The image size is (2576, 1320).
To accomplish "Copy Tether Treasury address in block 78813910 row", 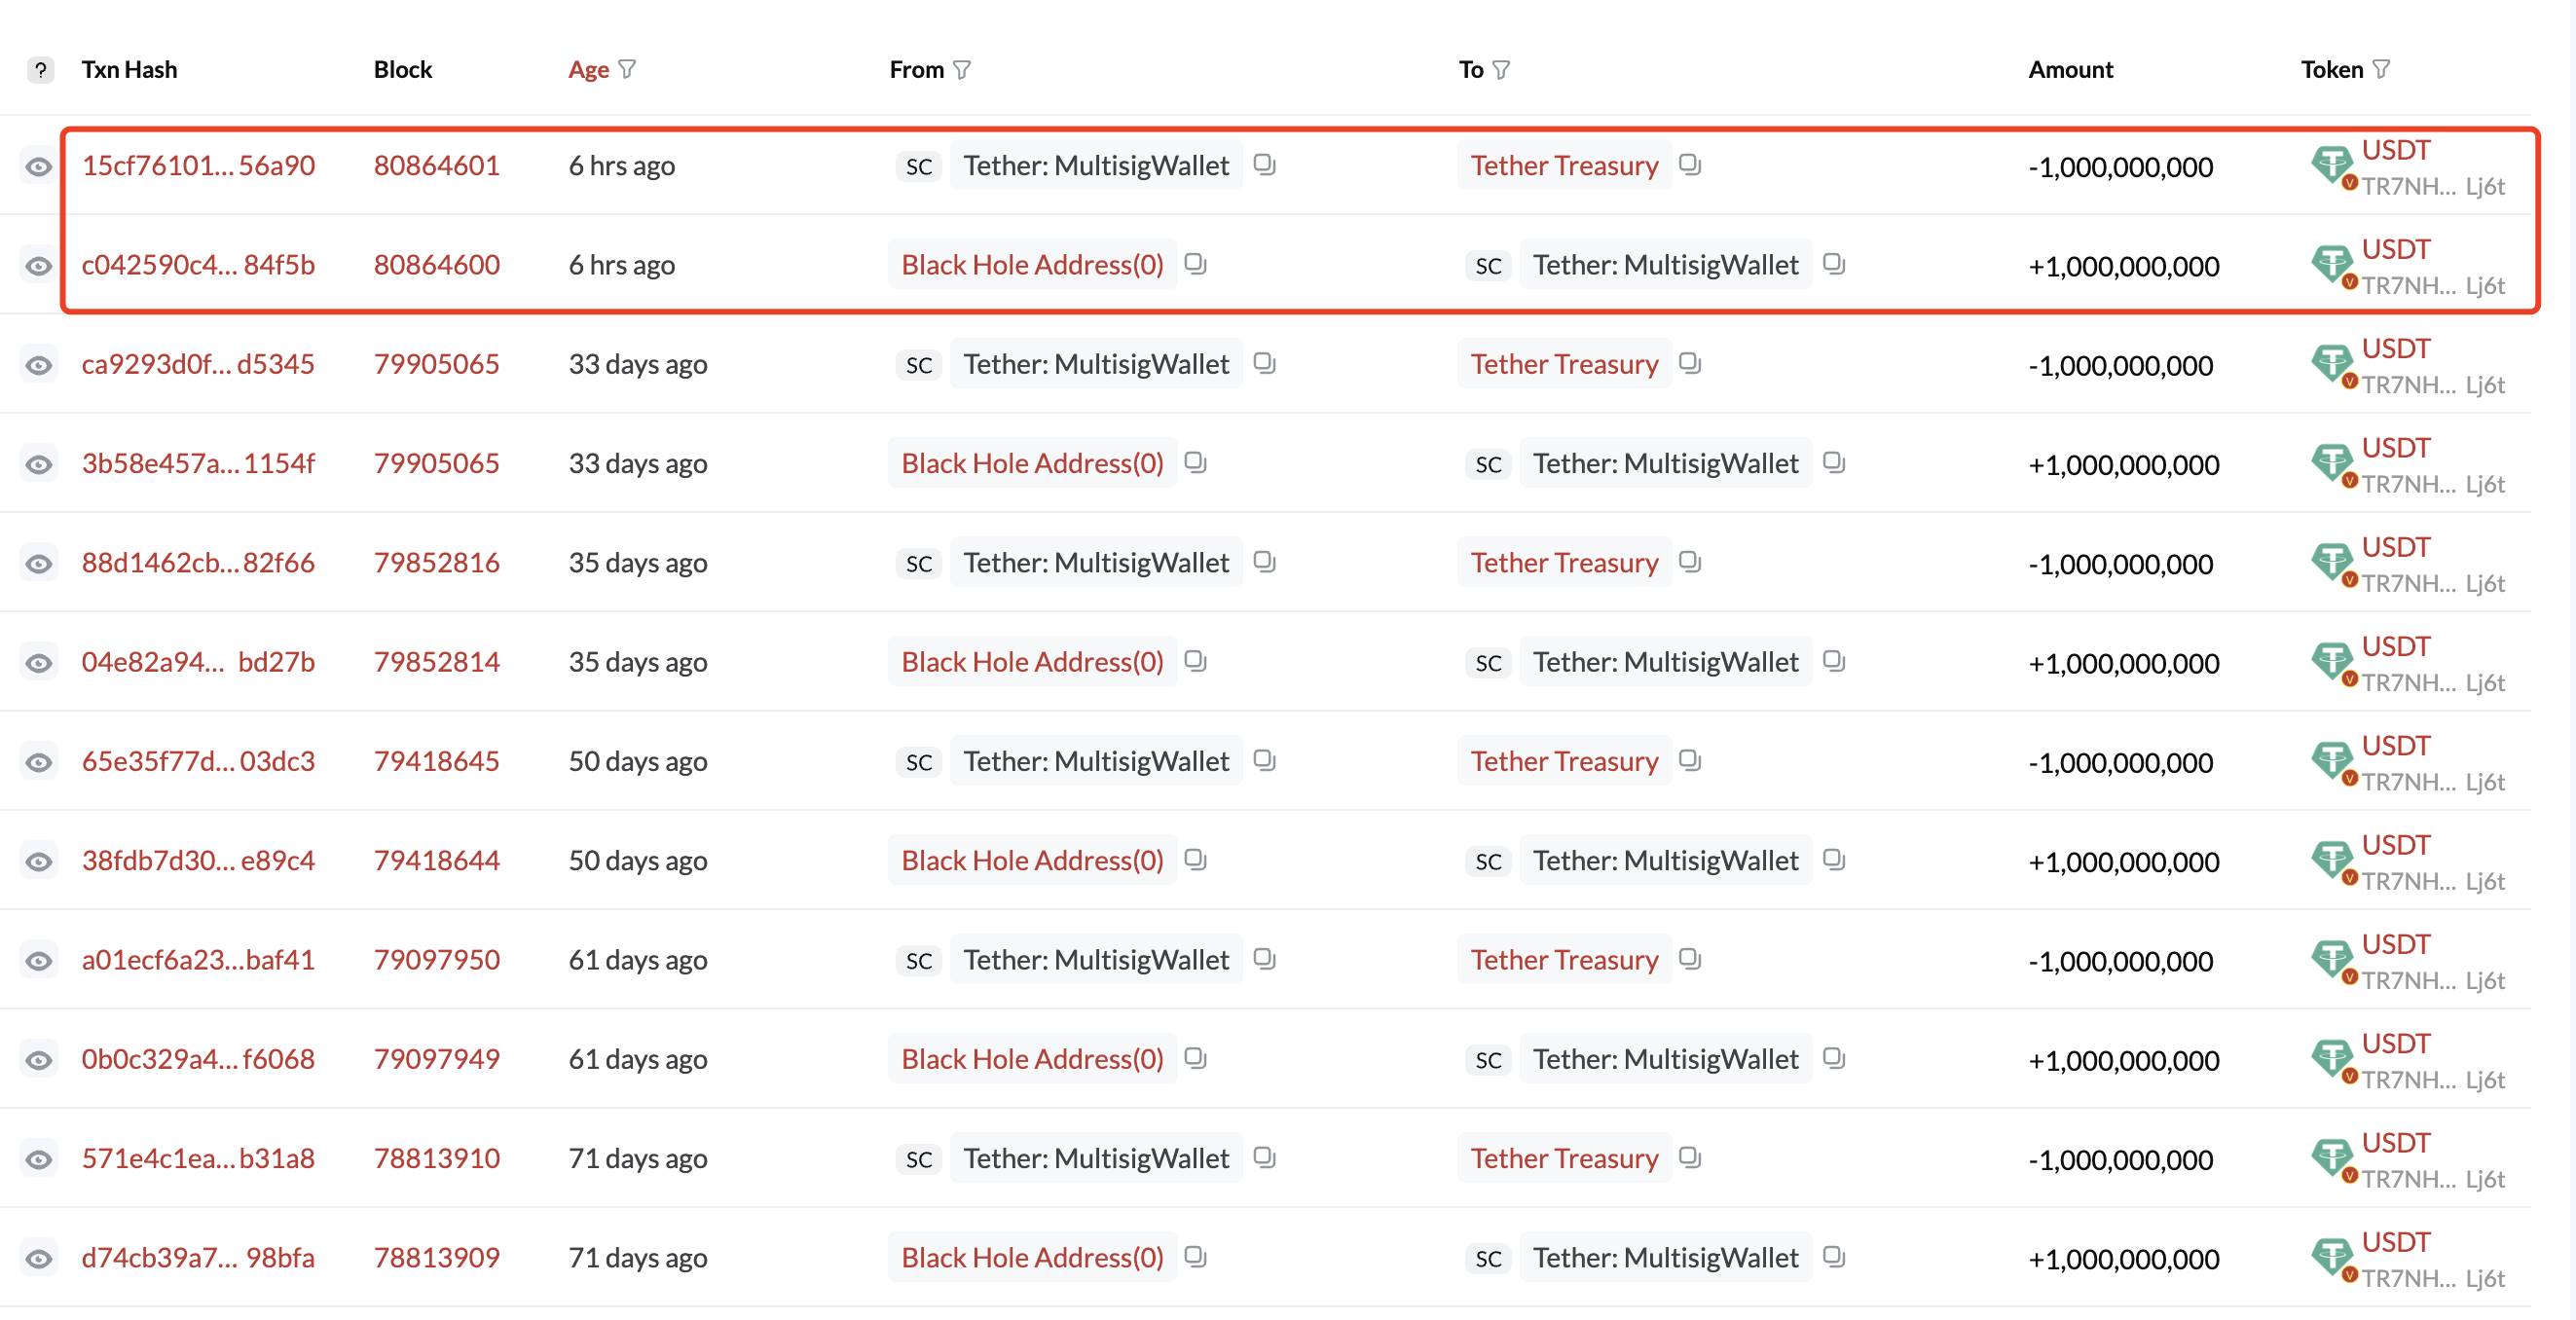I will [x=1690, y=1157].
